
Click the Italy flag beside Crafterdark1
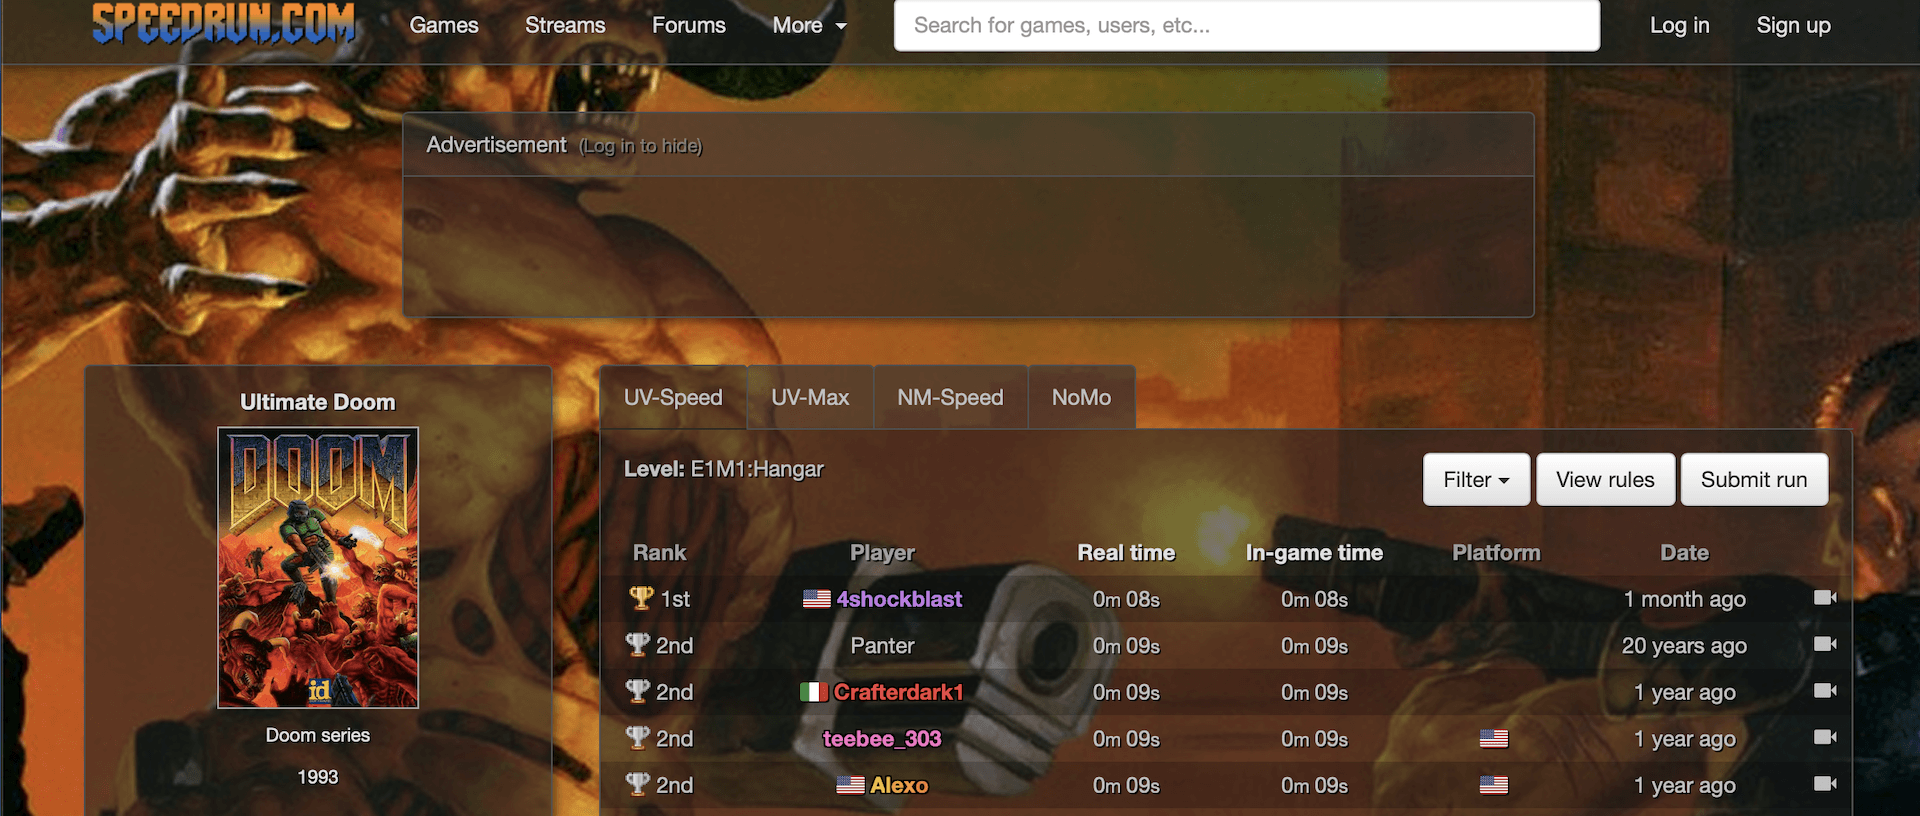pyautogui.click(x=814, y=692)
